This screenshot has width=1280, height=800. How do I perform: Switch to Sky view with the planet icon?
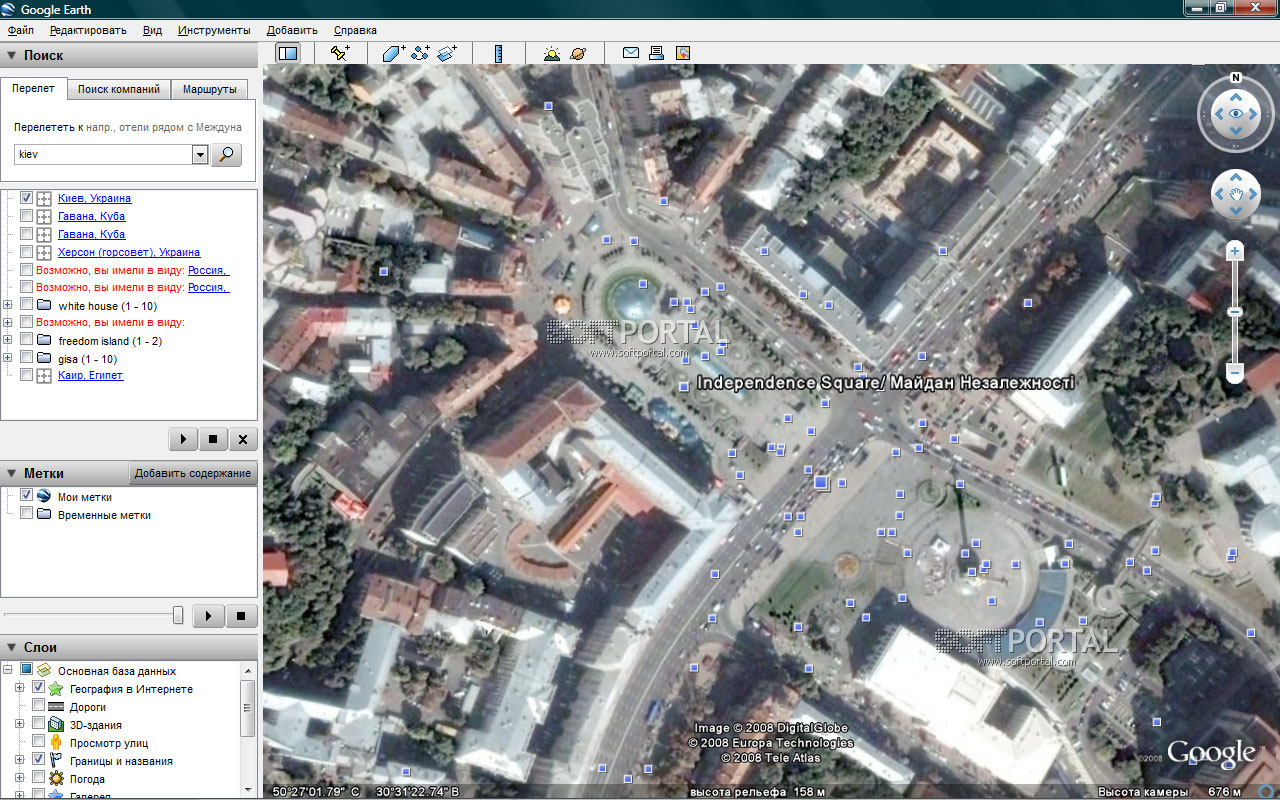pyautogui.click(x=578, y=53)
